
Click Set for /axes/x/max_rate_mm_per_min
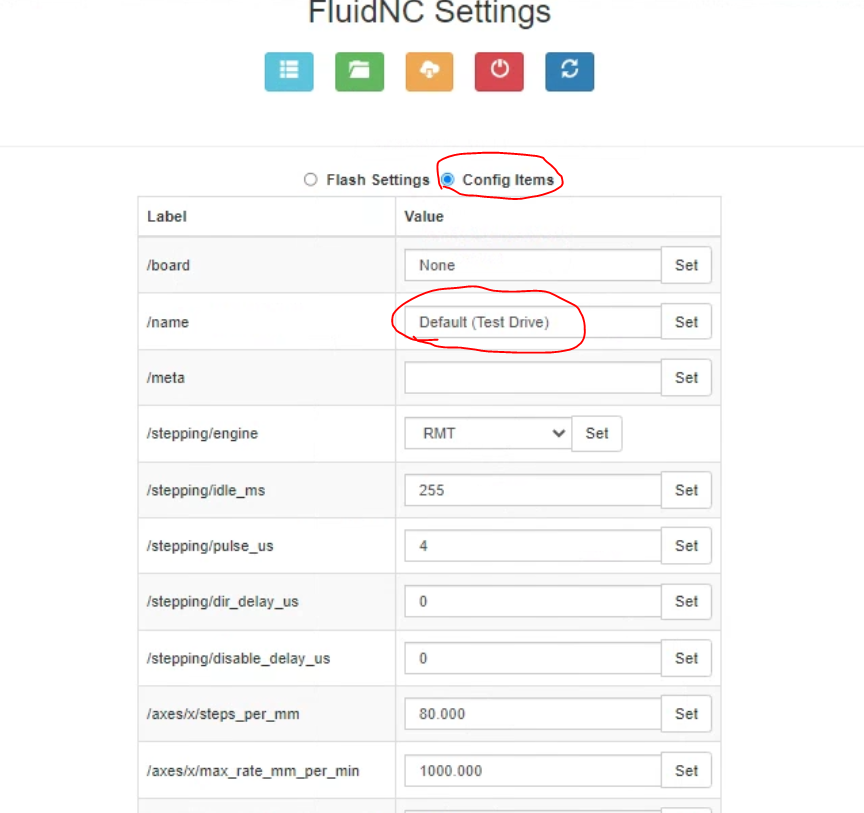[x=686, y=771]
